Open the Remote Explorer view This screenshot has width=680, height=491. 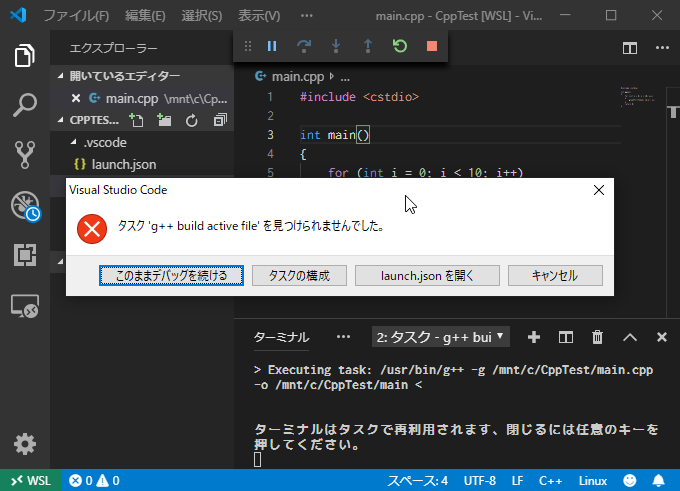[x=25, y=306]
